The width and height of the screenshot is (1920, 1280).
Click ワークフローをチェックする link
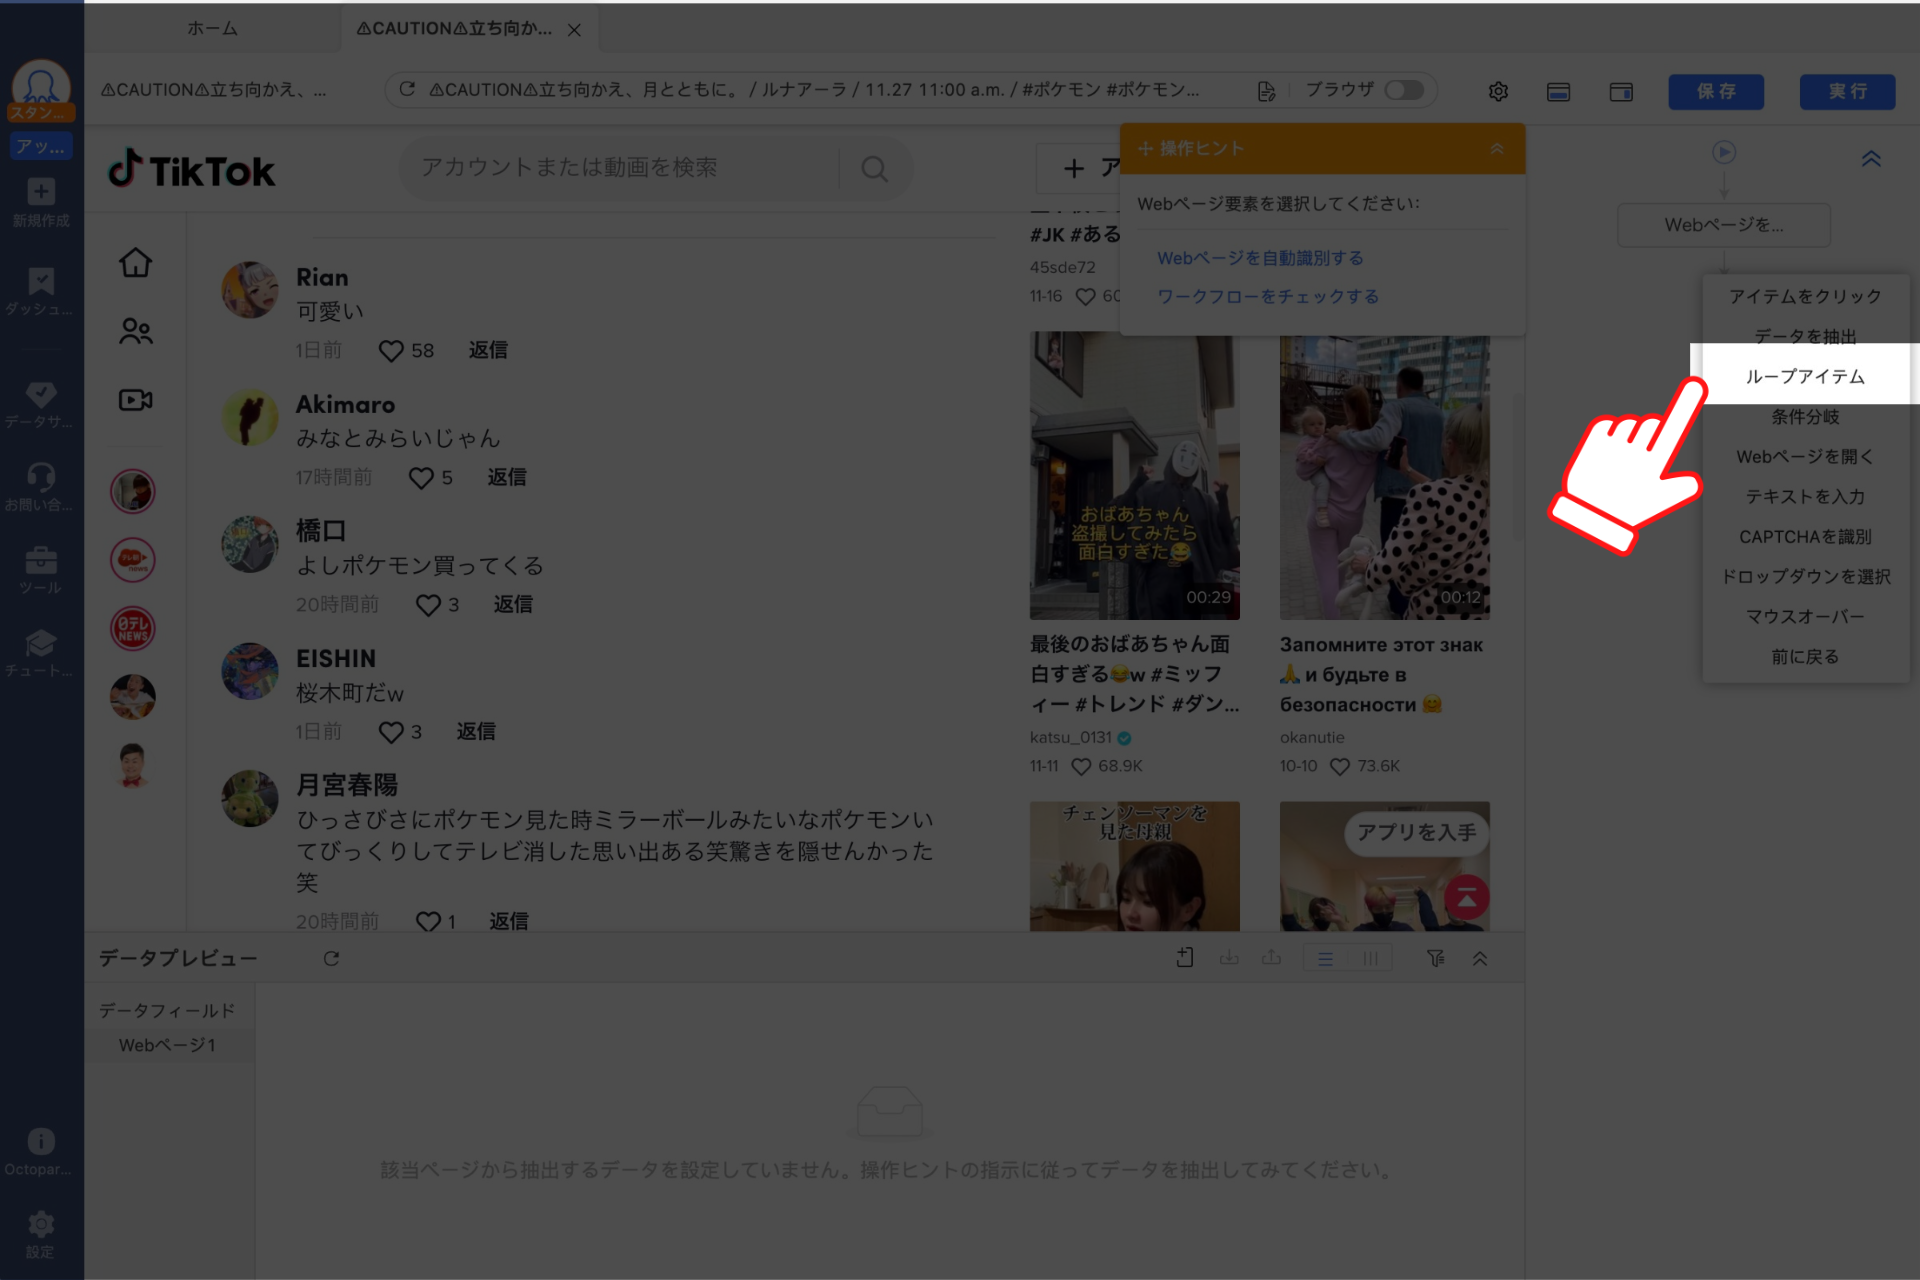[x=1268, y=296]
